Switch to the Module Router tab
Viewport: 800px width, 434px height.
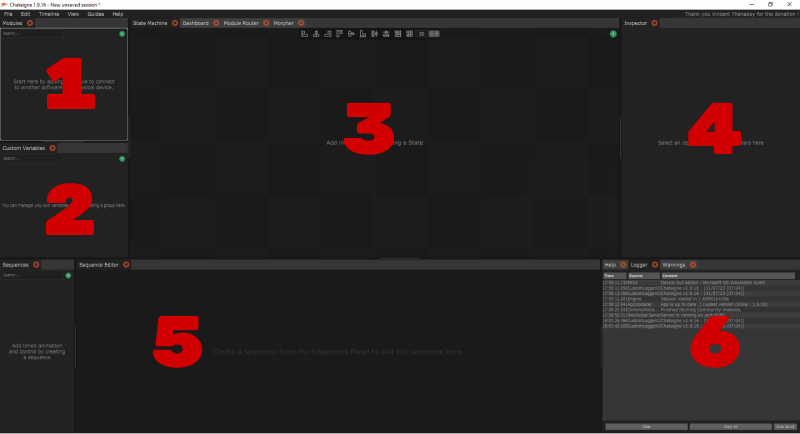click(x=241, y=23)
